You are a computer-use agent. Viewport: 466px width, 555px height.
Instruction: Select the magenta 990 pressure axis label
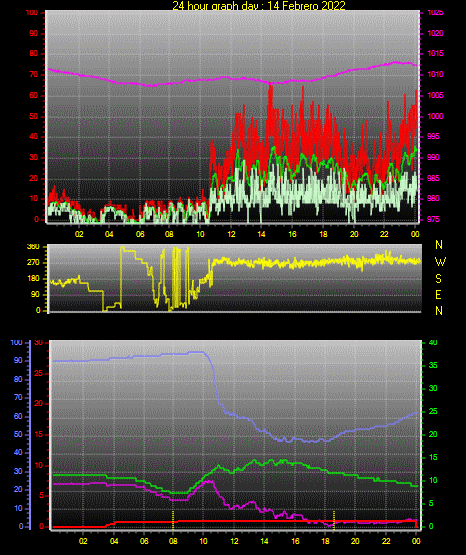click(x=433, y=157)
